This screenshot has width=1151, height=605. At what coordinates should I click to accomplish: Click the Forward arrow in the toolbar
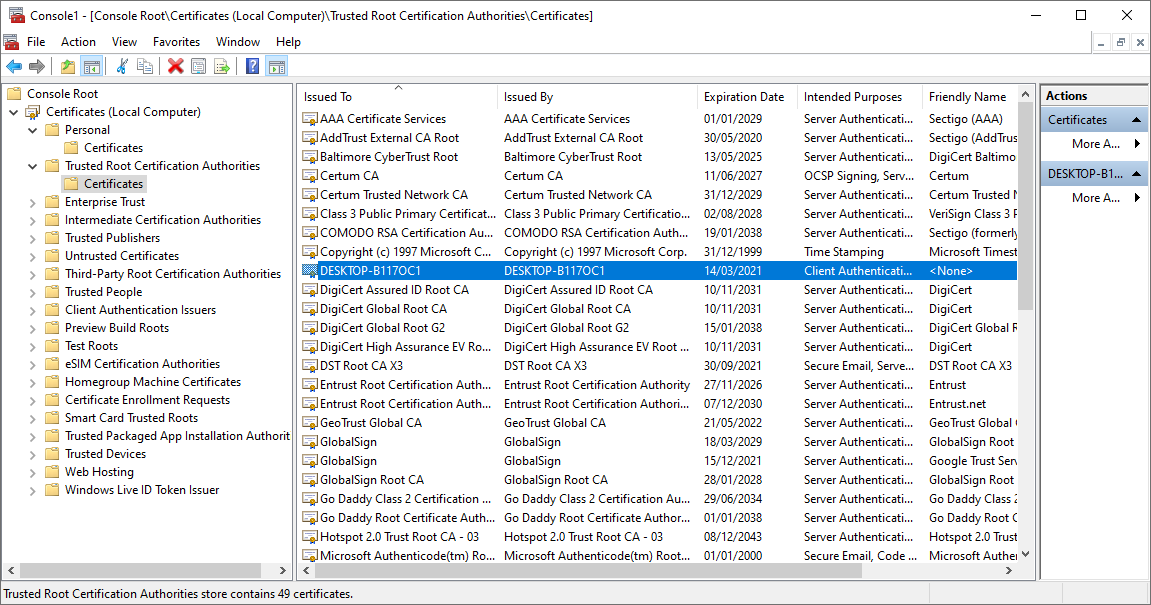(x=37, y=67)
